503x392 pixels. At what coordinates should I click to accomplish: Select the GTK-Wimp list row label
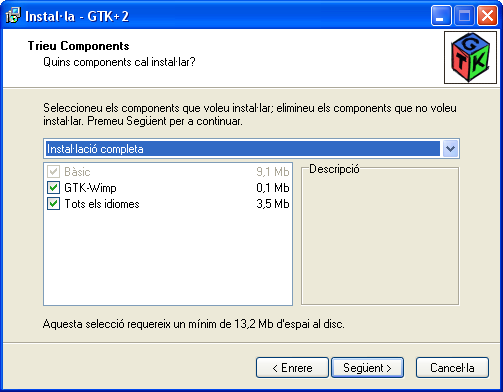90,188
